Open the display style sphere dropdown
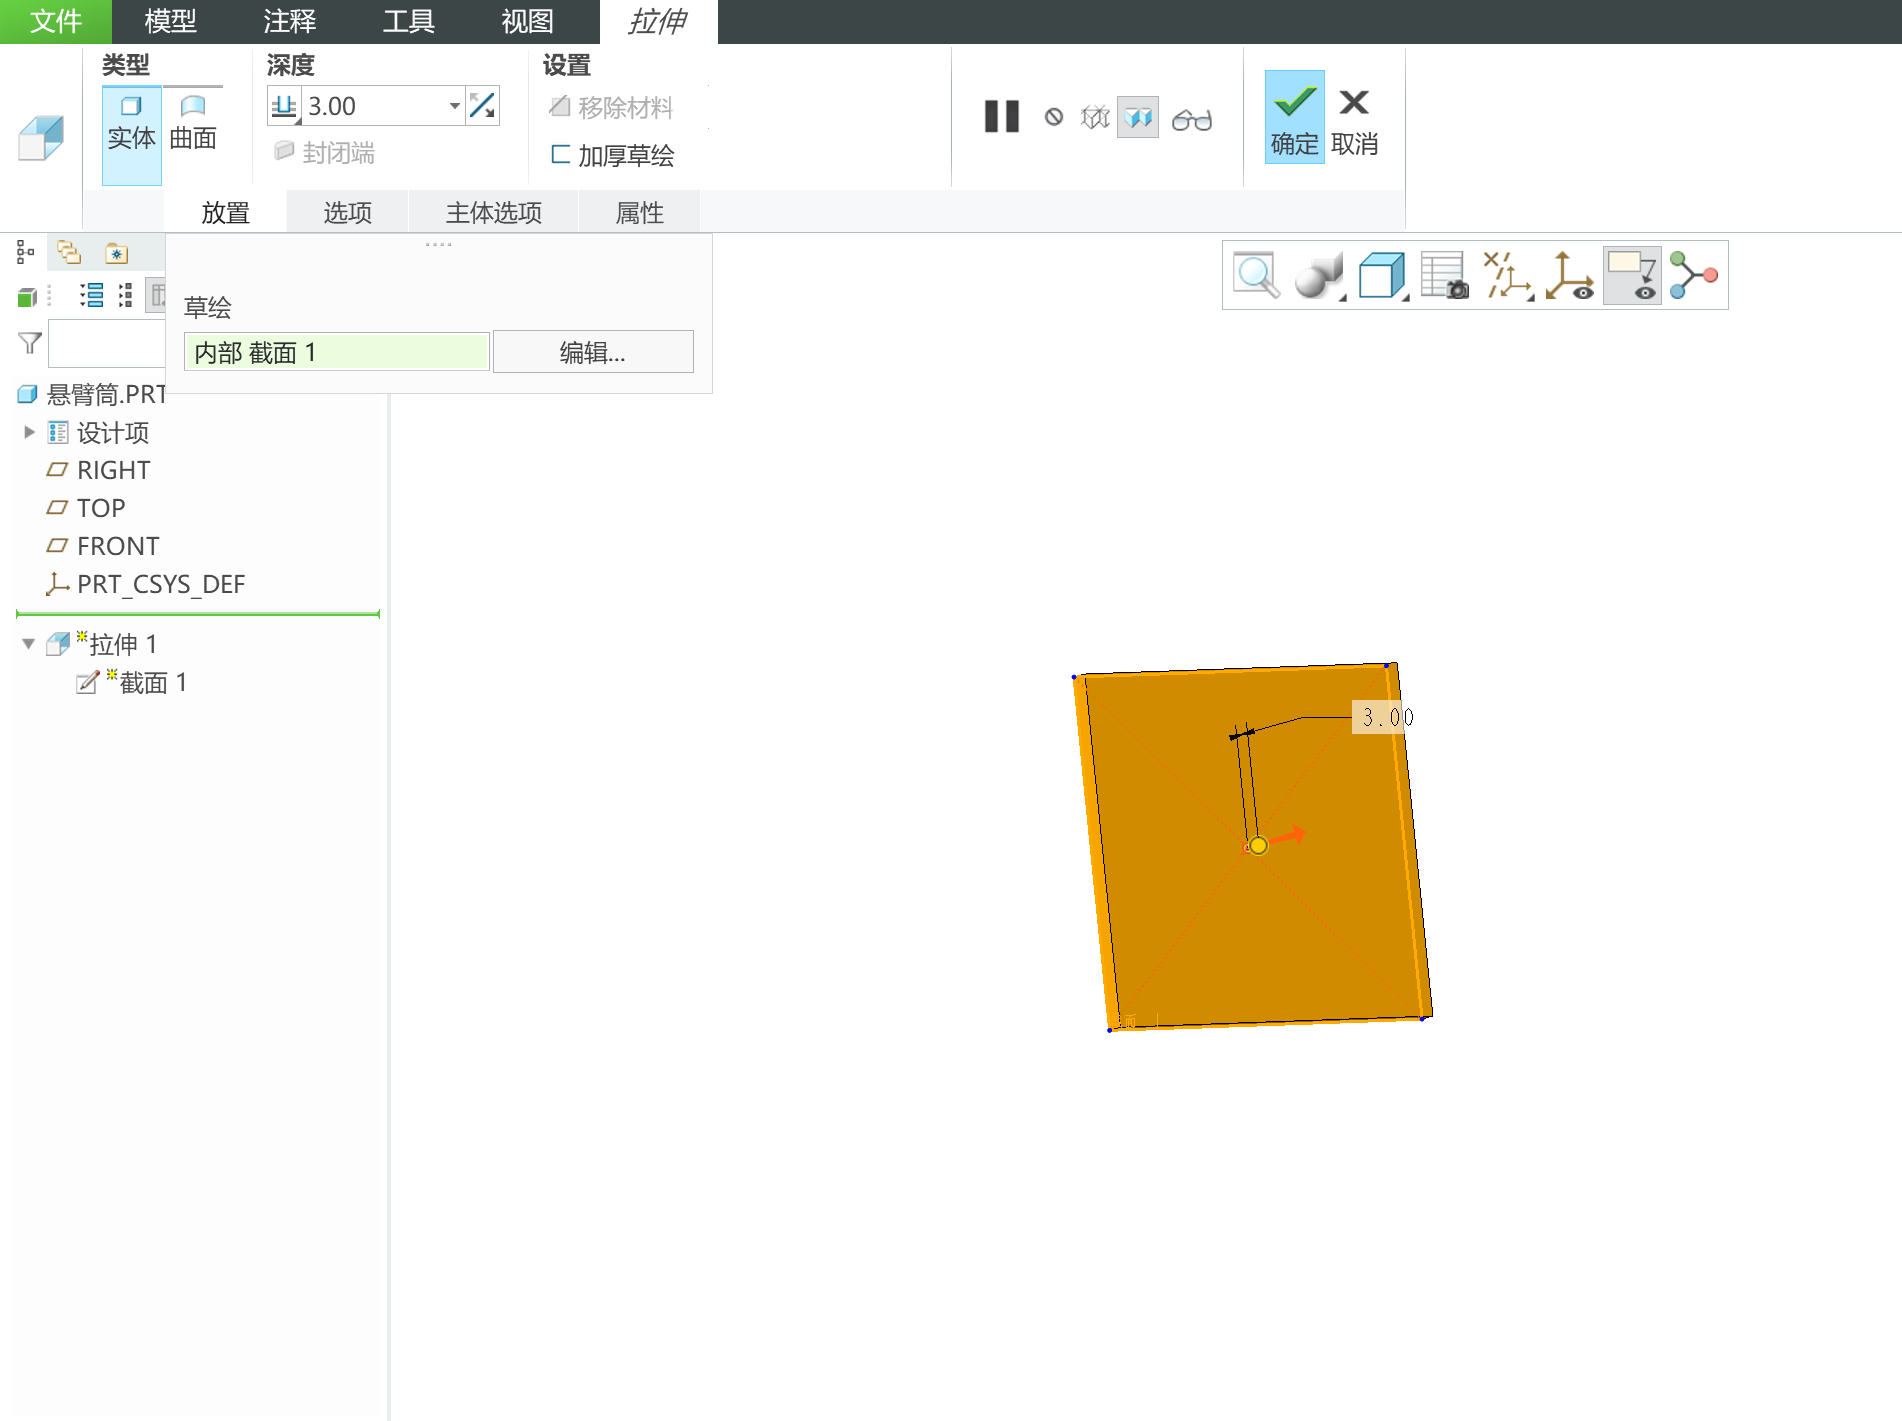Viewport: 1902px width, 1421px height. [1320, 275]
